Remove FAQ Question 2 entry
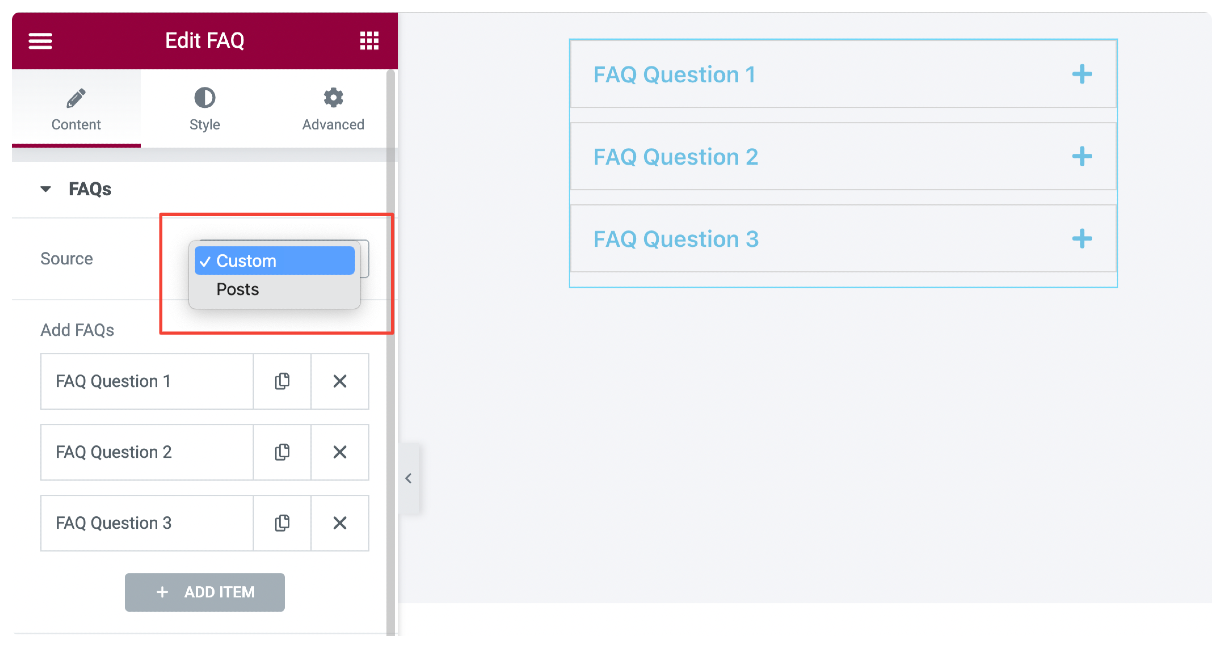This screenshot has height=648, width=1224. coord(339,452)
